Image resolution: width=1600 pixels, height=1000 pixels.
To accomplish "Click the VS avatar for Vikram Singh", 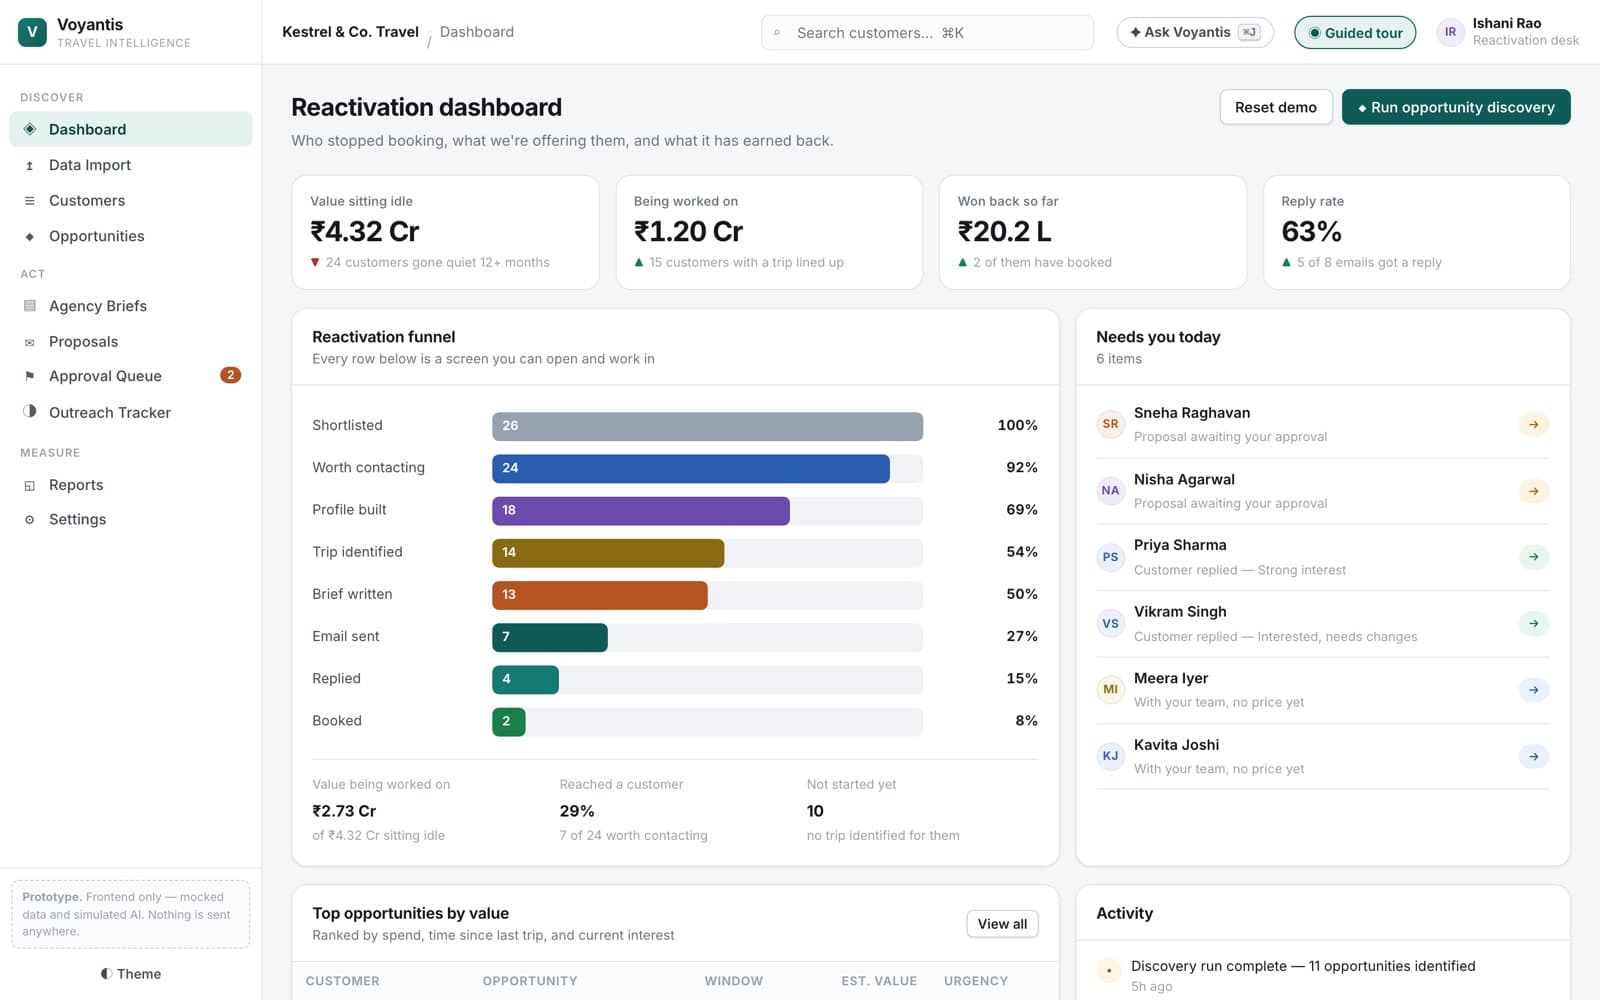I will [1110, 624].
